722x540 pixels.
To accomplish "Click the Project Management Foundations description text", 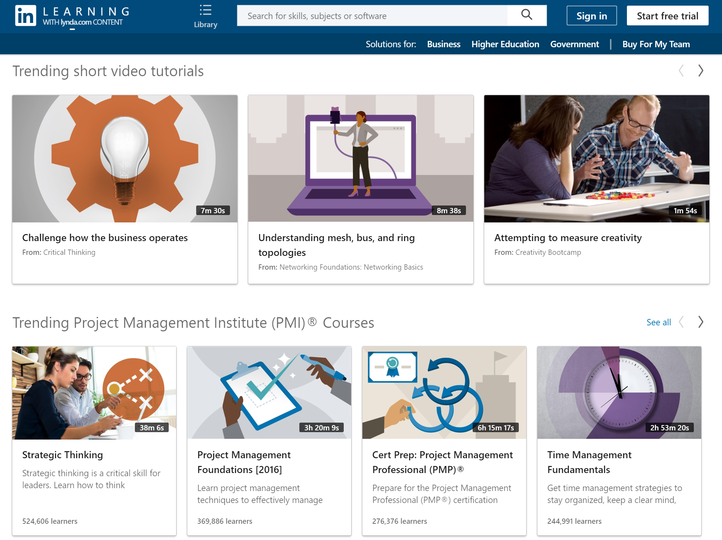I will point(260,494).
